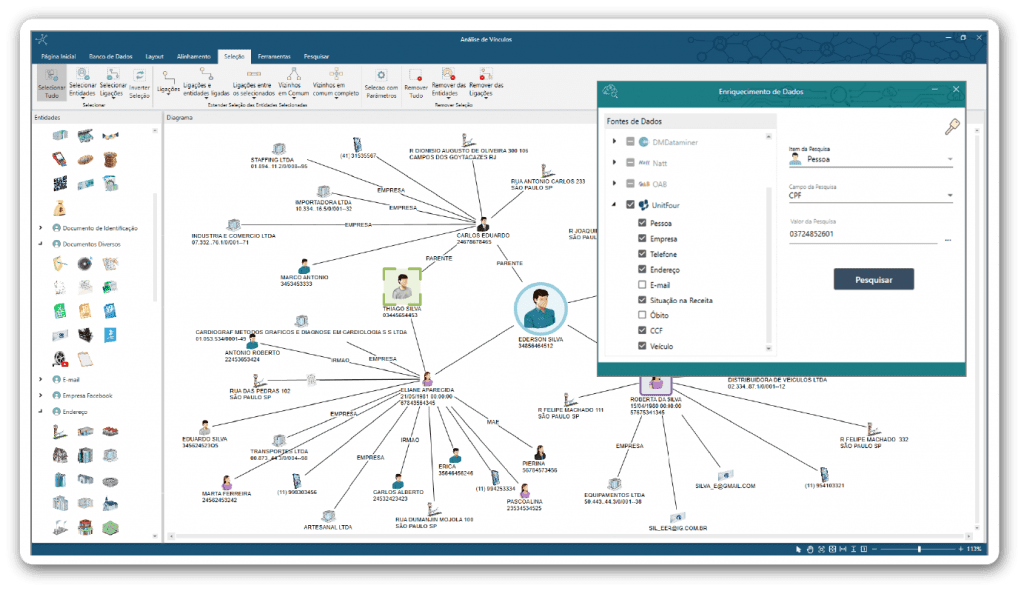Click the Pesquisar button
The width and height of the screenshot is (1024, 591).
tap(873, 280)
